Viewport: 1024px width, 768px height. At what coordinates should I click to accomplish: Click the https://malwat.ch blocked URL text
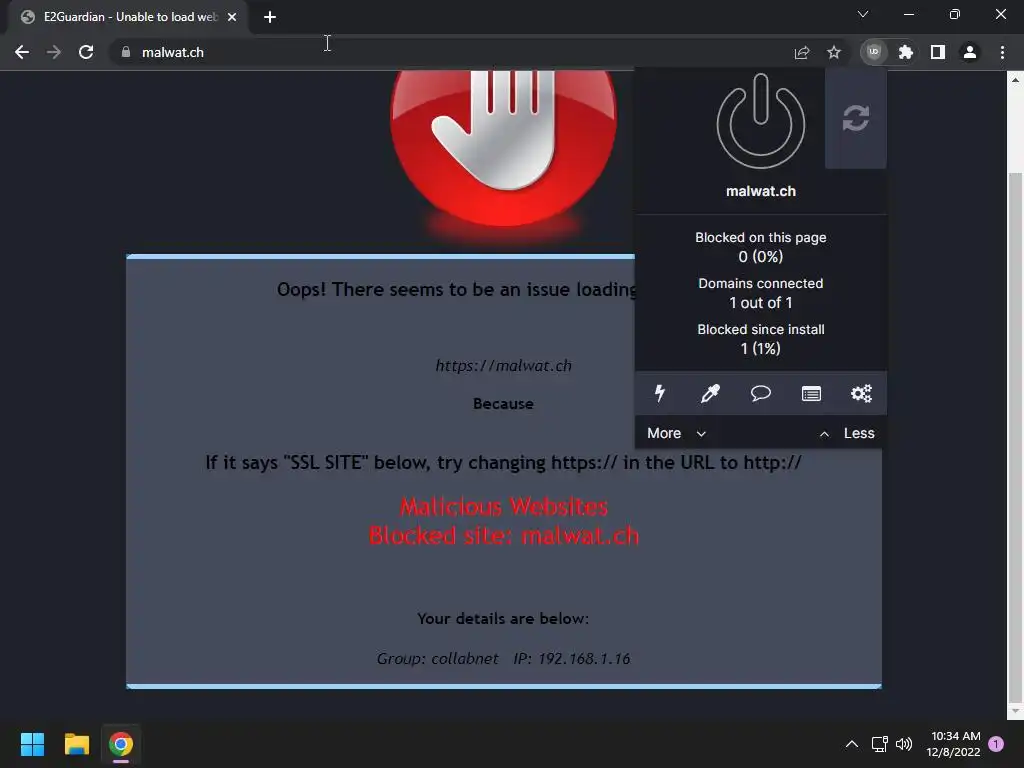coord(504,366)
